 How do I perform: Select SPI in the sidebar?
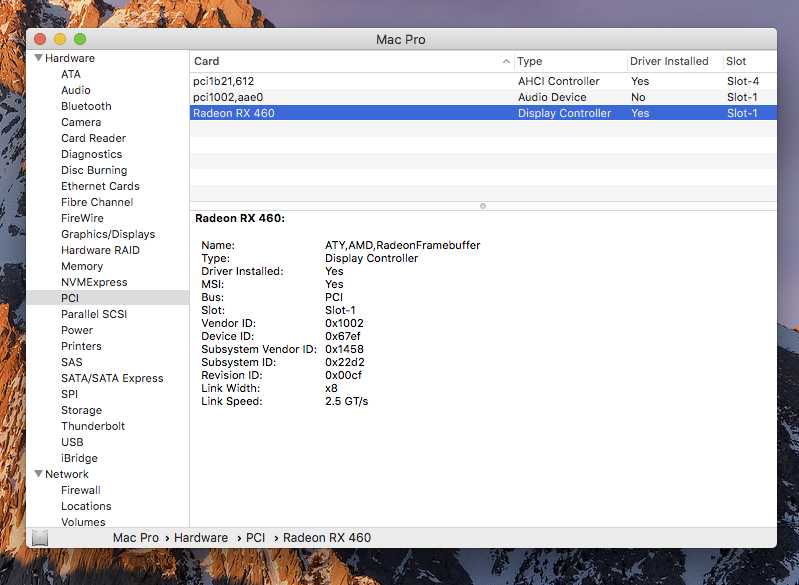click(69, 394)
